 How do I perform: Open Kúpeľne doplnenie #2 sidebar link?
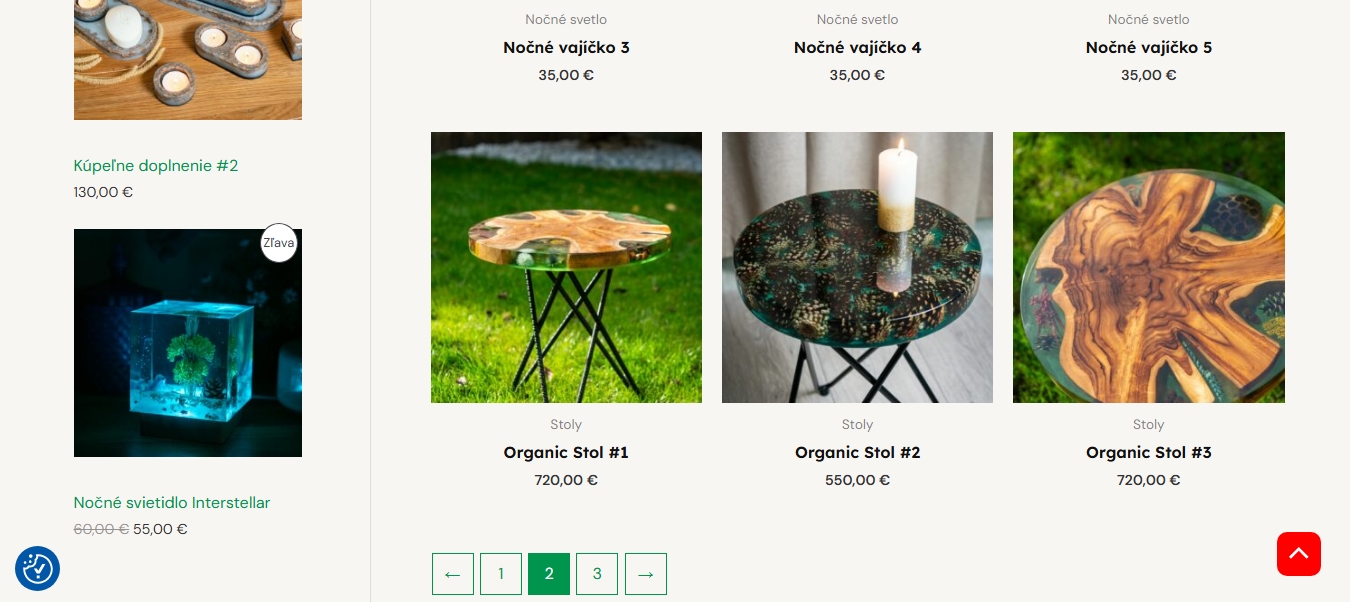[156, 166]
